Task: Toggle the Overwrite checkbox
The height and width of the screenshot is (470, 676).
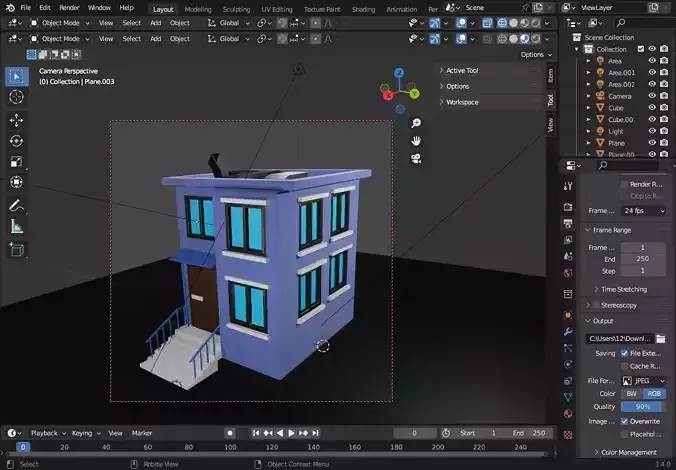Action: coord(624,421)
